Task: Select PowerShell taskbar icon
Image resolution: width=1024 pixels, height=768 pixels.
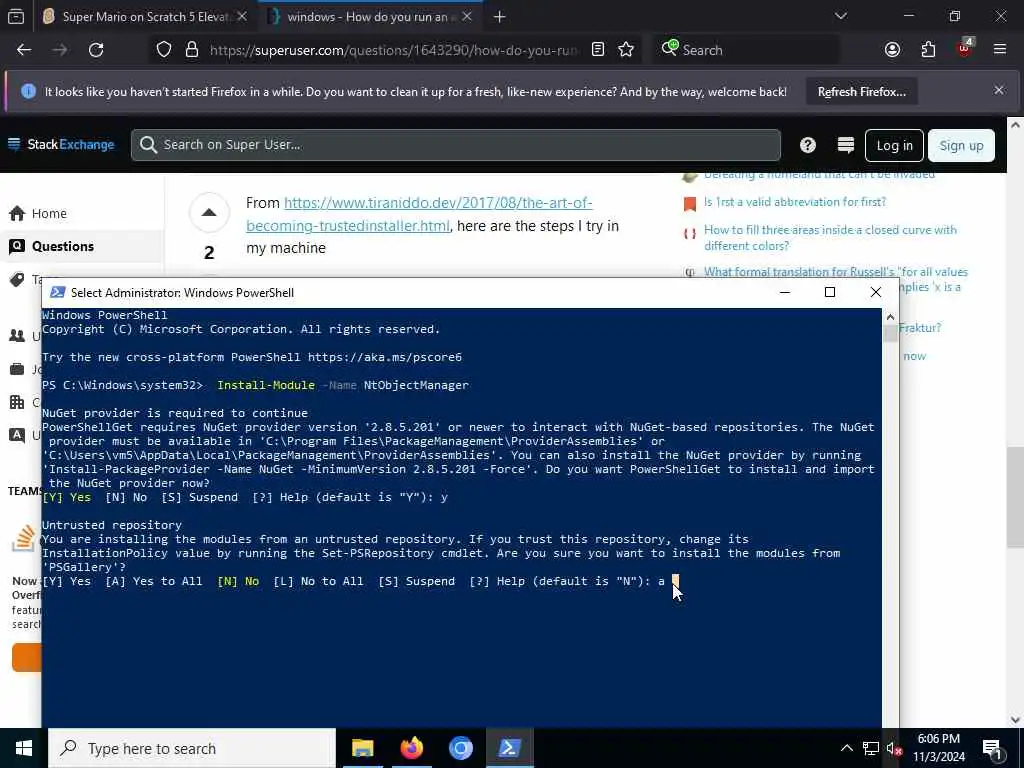Action: [509, 748]
